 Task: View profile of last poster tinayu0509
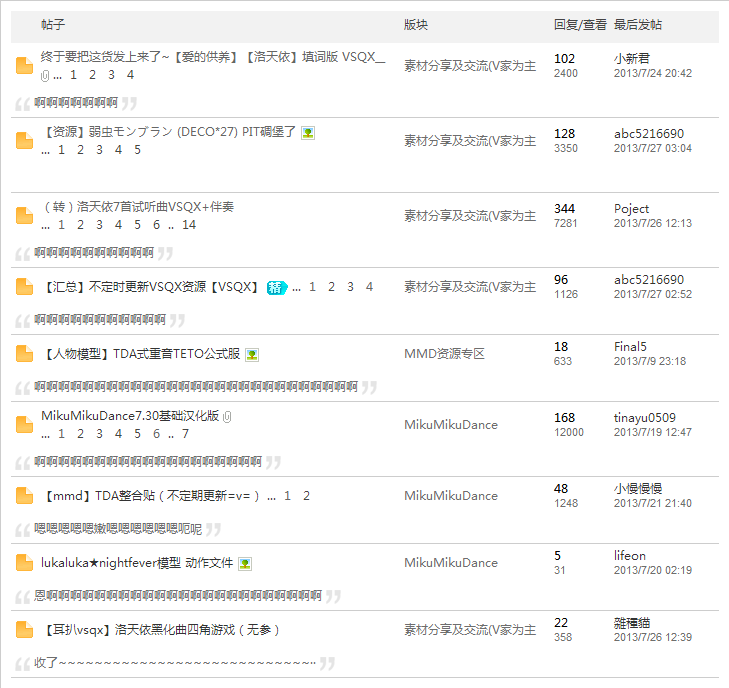pyautogui.click(x=644, y=418)
